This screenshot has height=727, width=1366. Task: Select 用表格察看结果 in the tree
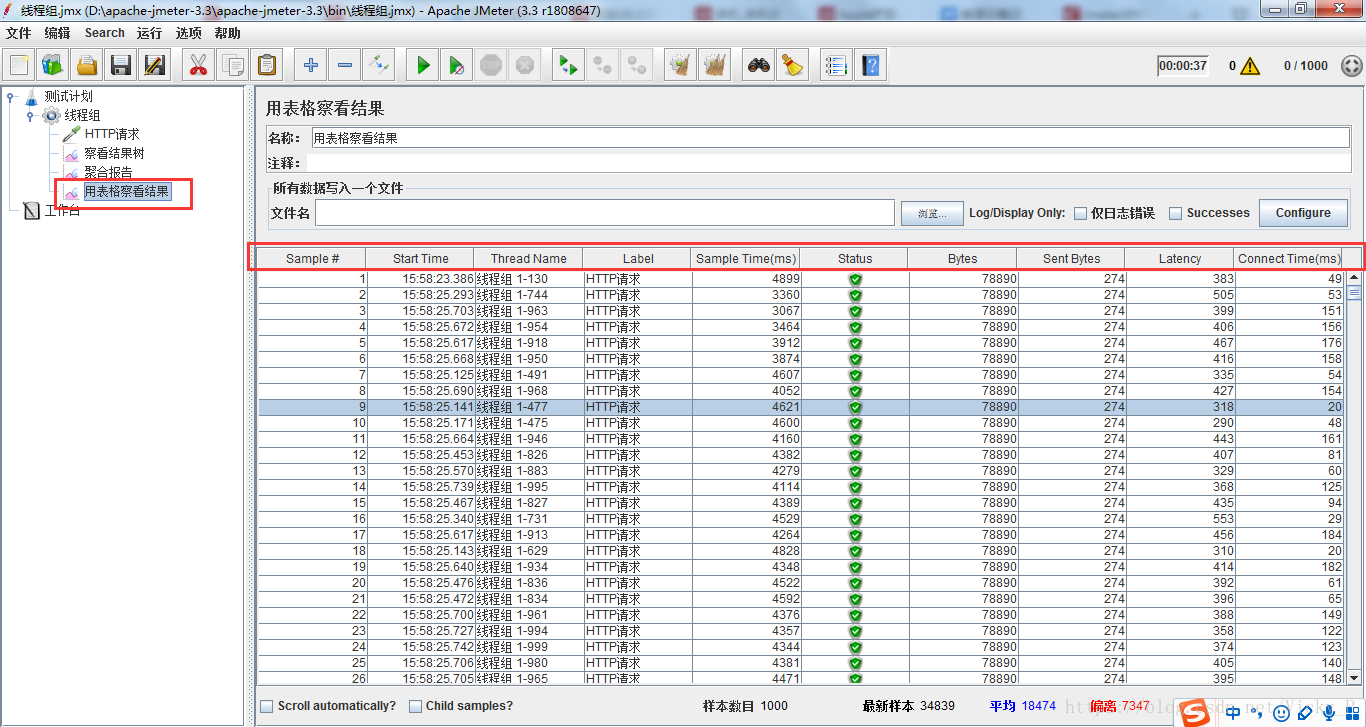127,191
